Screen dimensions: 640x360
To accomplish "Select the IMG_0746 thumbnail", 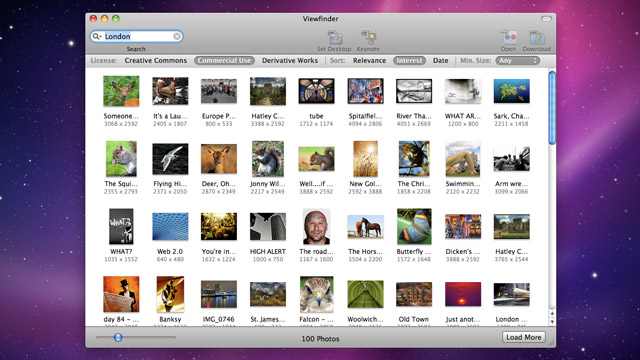I will coord(219,294).
